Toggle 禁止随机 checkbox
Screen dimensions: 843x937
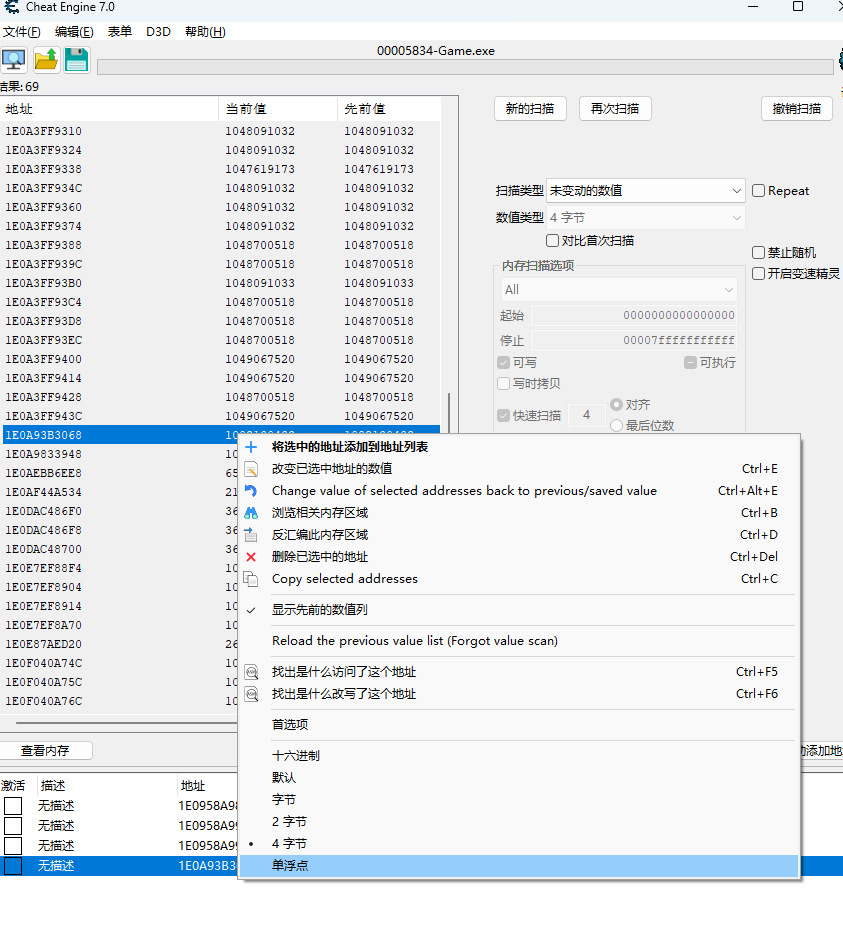(x=759, y=252)
